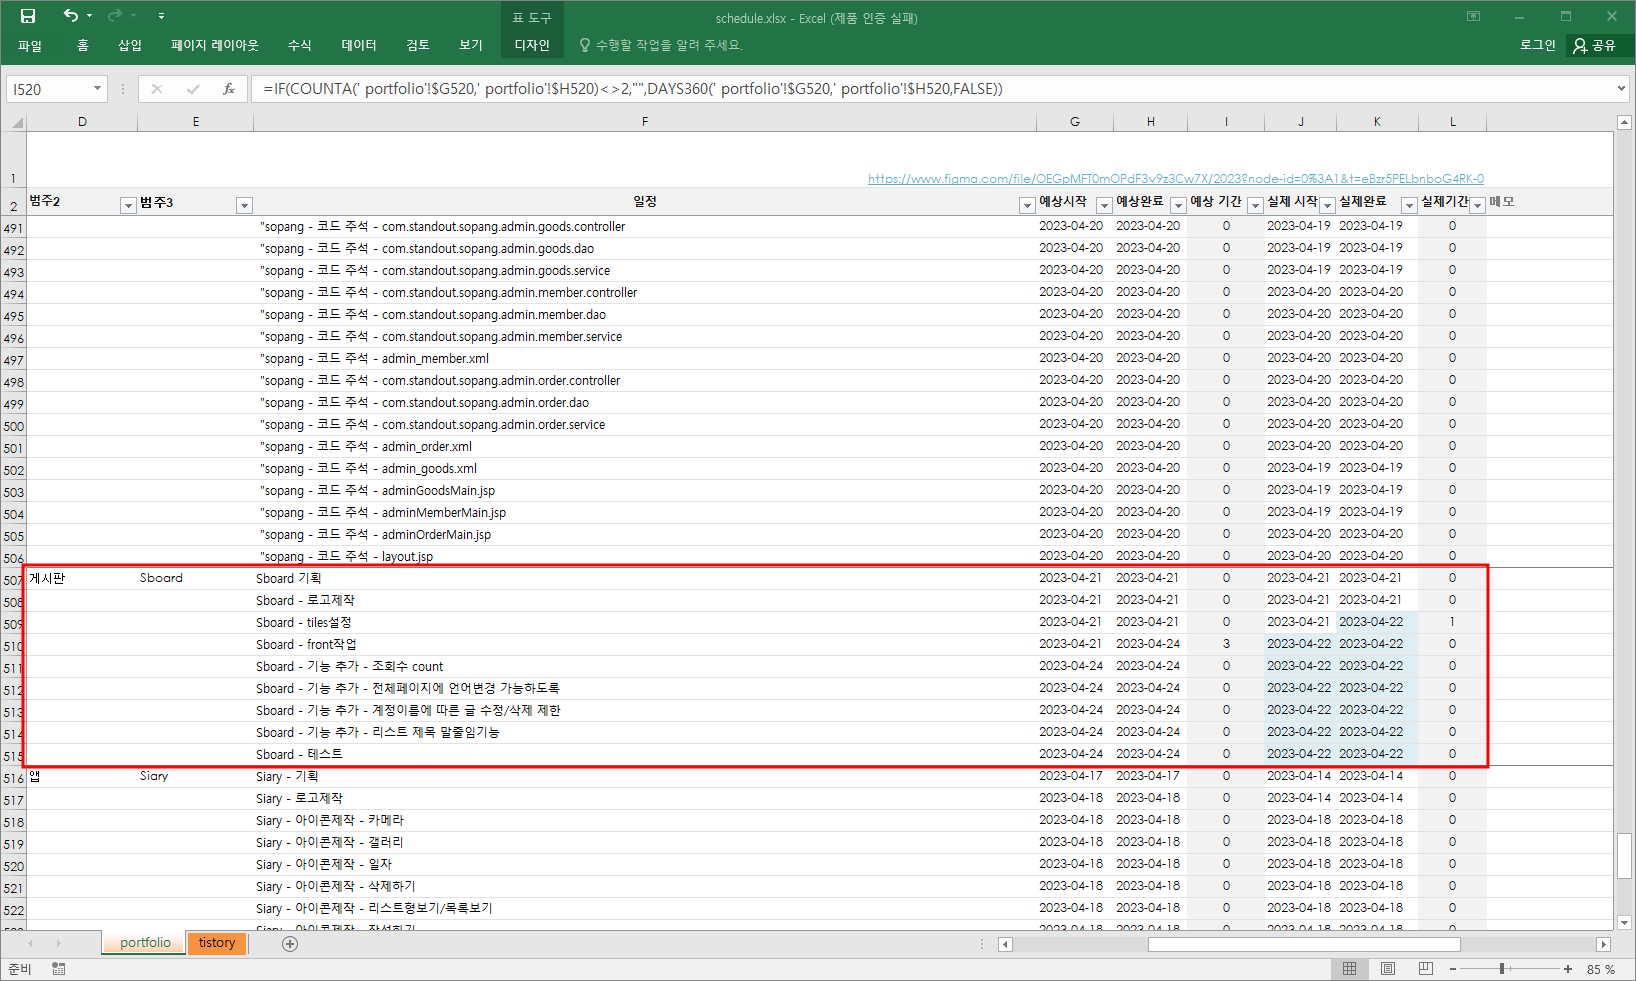
Task: Click the Undo arrow icon
Action: (70, 15)
